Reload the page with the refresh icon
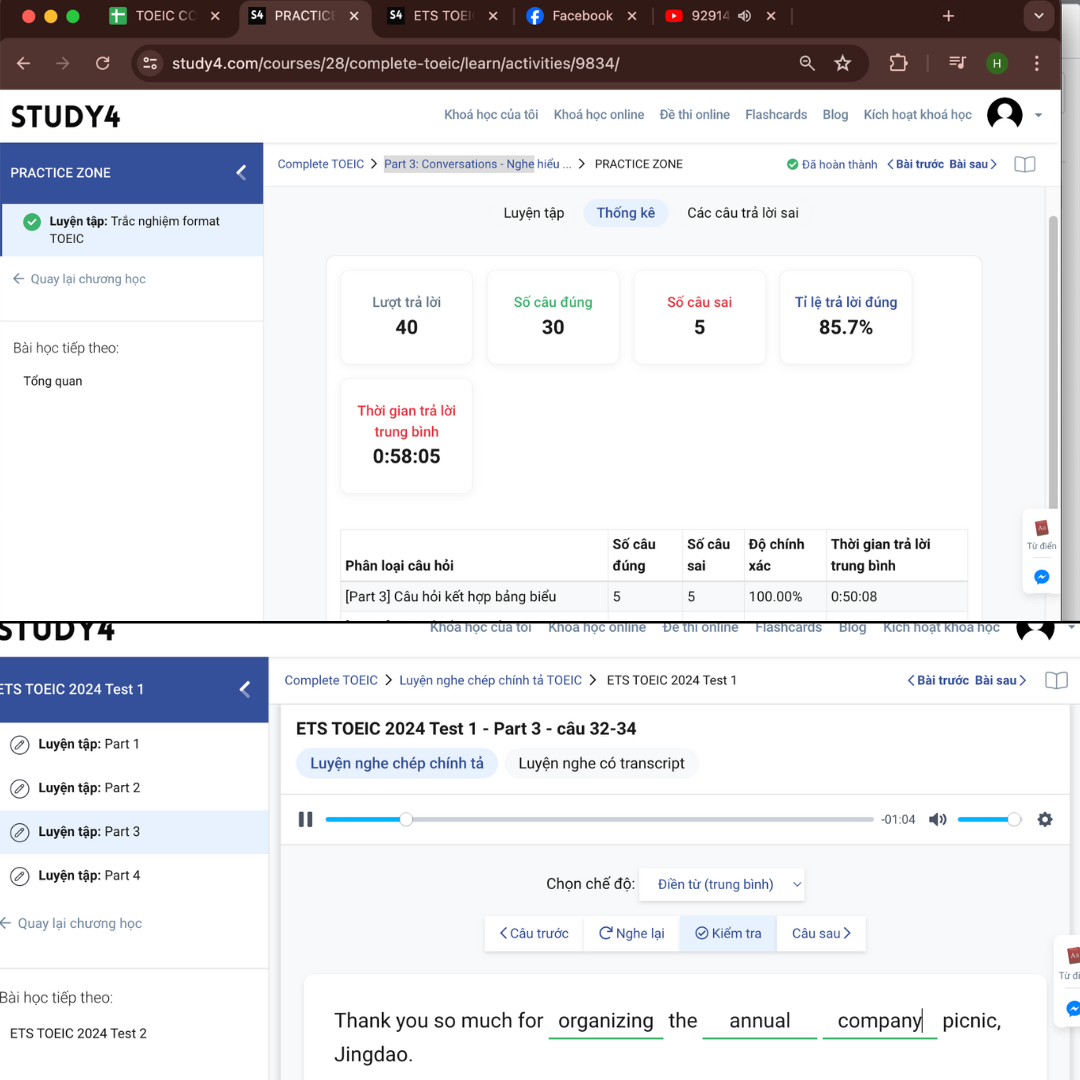Viewport: 1080px width, 1080px height. [x=103, y=63]
